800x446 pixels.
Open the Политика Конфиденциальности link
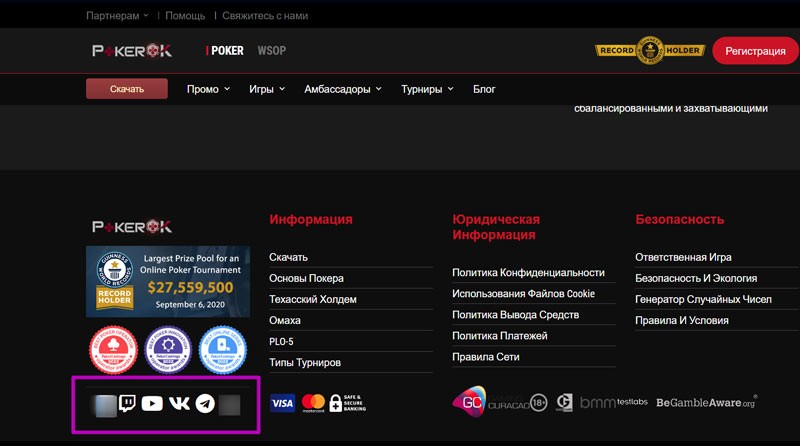[x=528, y=272]
